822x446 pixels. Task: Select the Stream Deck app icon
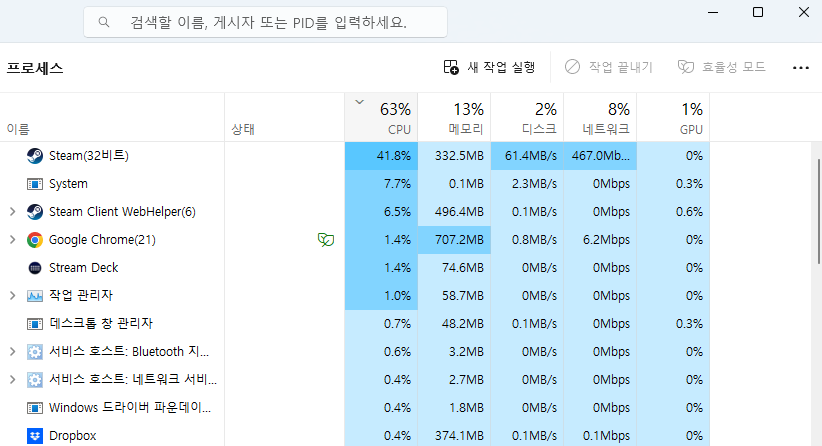pyautogui.click(x=35, y=268)
